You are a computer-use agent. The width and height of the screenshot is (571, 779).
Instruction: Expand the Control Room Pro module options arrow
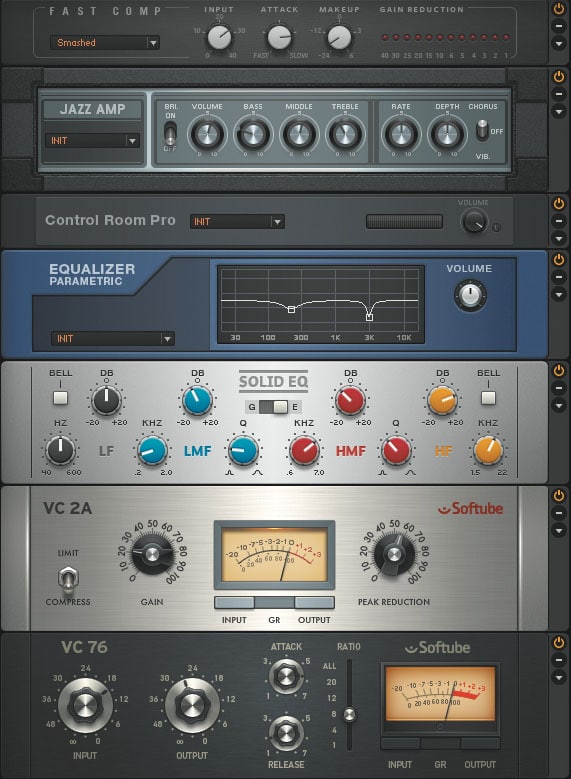(x=559, y=239)
